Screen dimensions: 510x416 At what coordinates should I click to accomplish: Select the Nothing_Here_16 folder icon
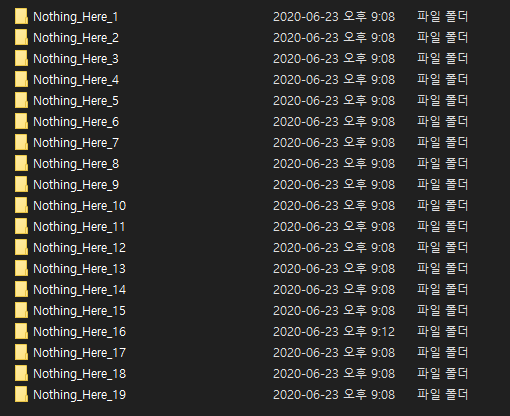tap(21, 332)
